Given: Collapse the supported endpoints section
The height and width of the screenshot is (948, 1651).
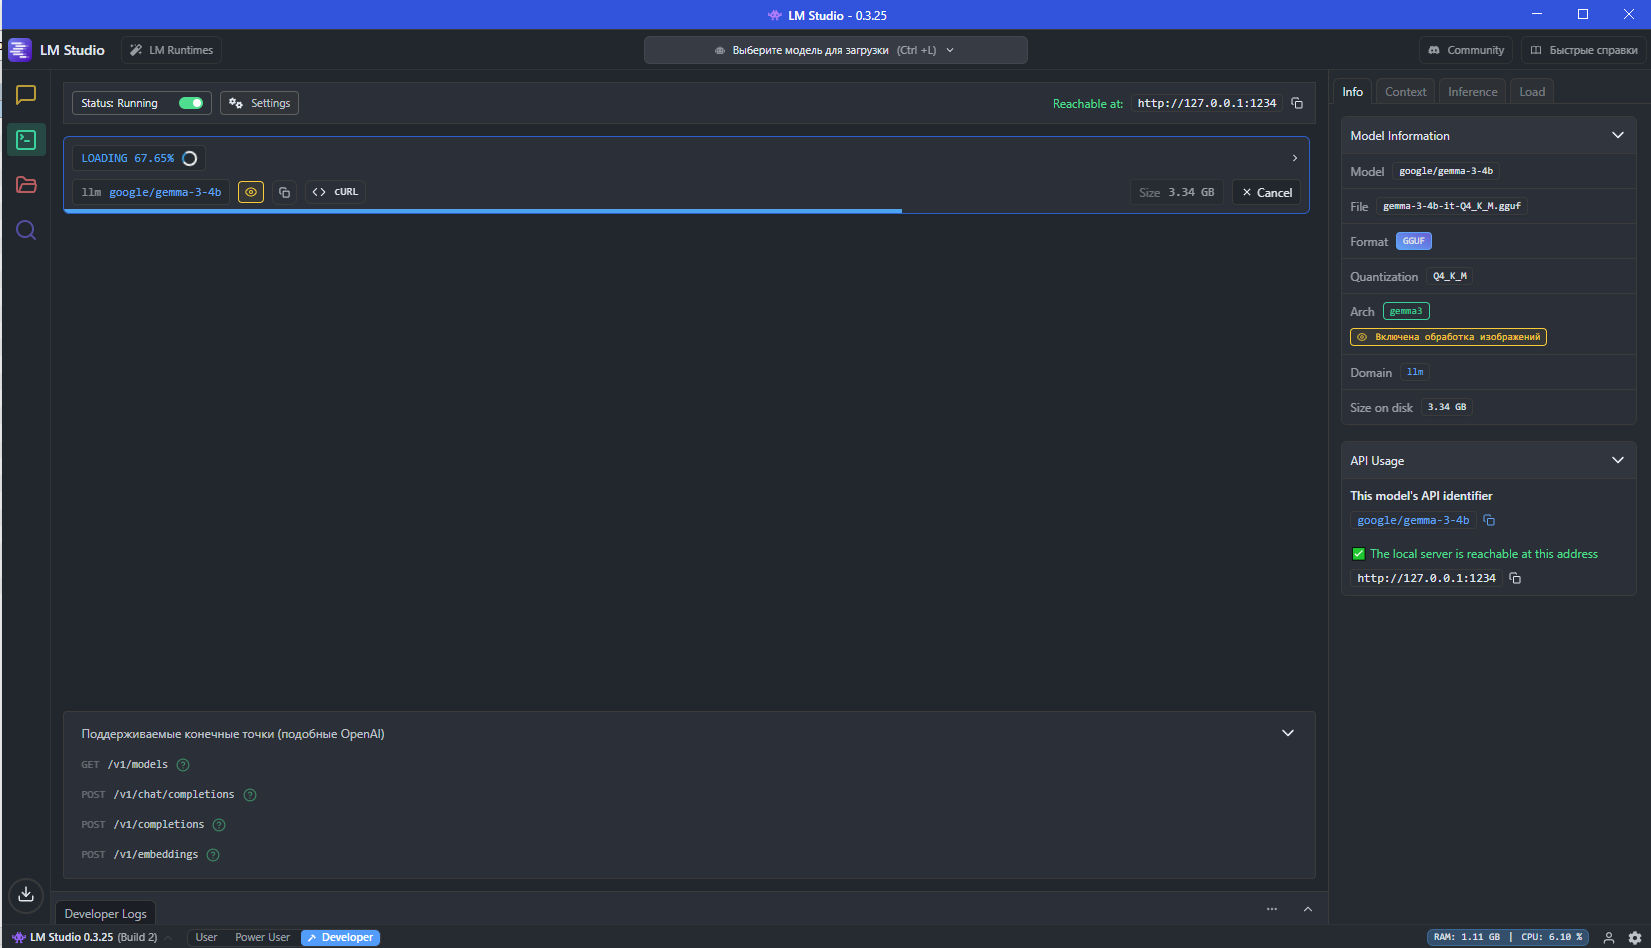Looking at the screenshot, I should pyautogui.click(x=1288, y=733).
